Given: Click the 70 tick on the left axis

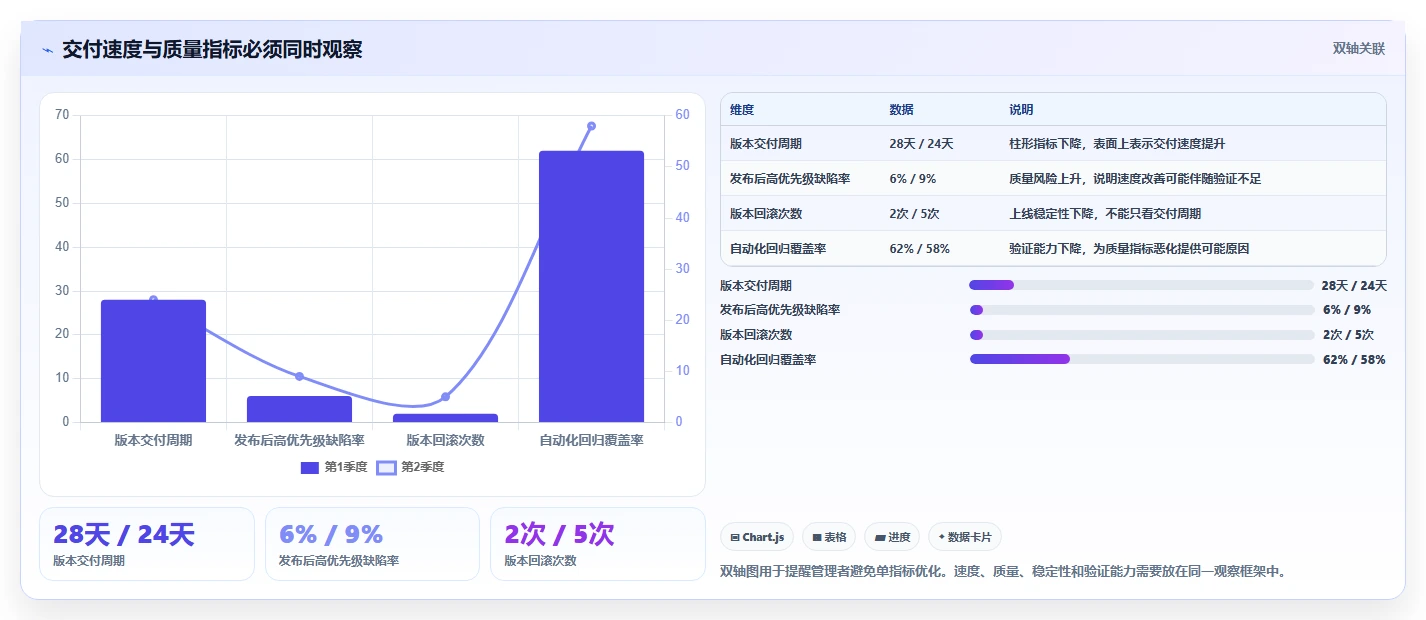Looking at the screenshot, I should [x=62, y=115].
